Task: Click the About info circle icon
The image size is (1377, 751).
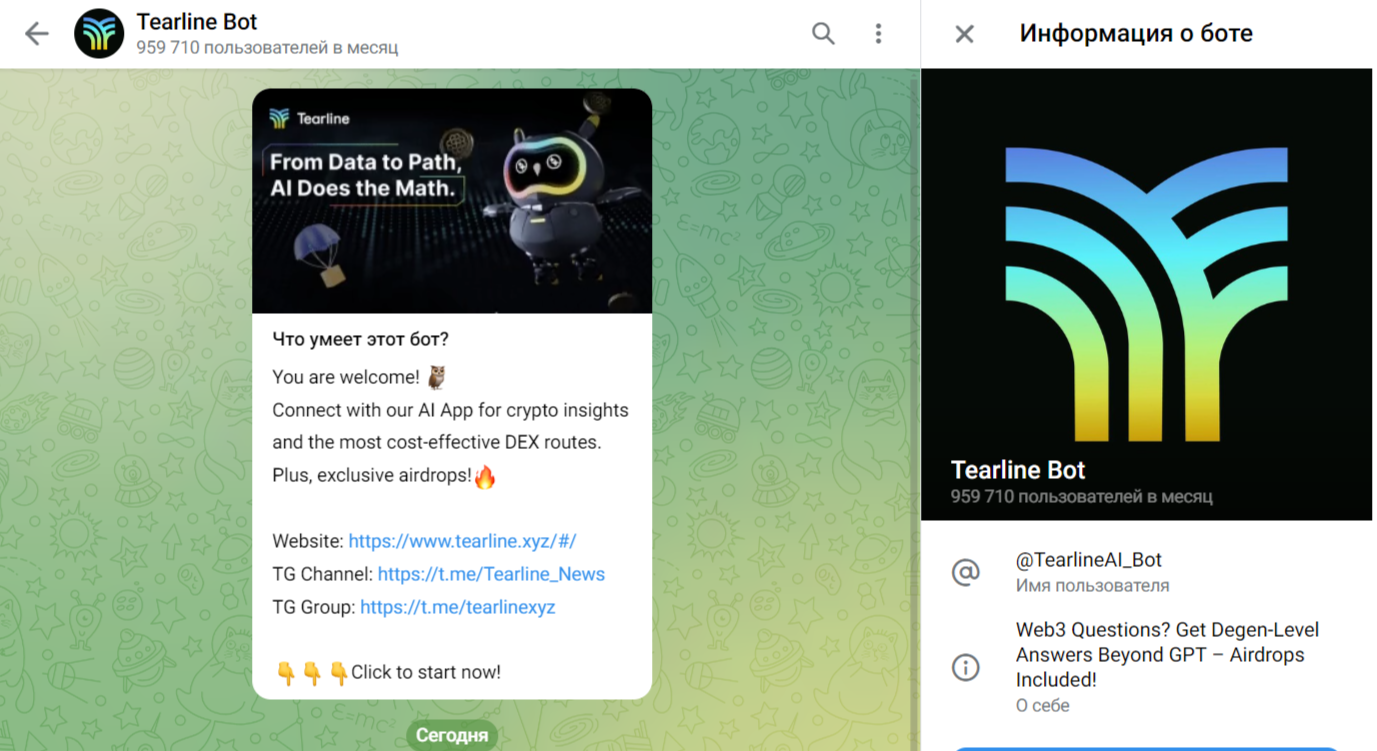Action: [966, 667]
